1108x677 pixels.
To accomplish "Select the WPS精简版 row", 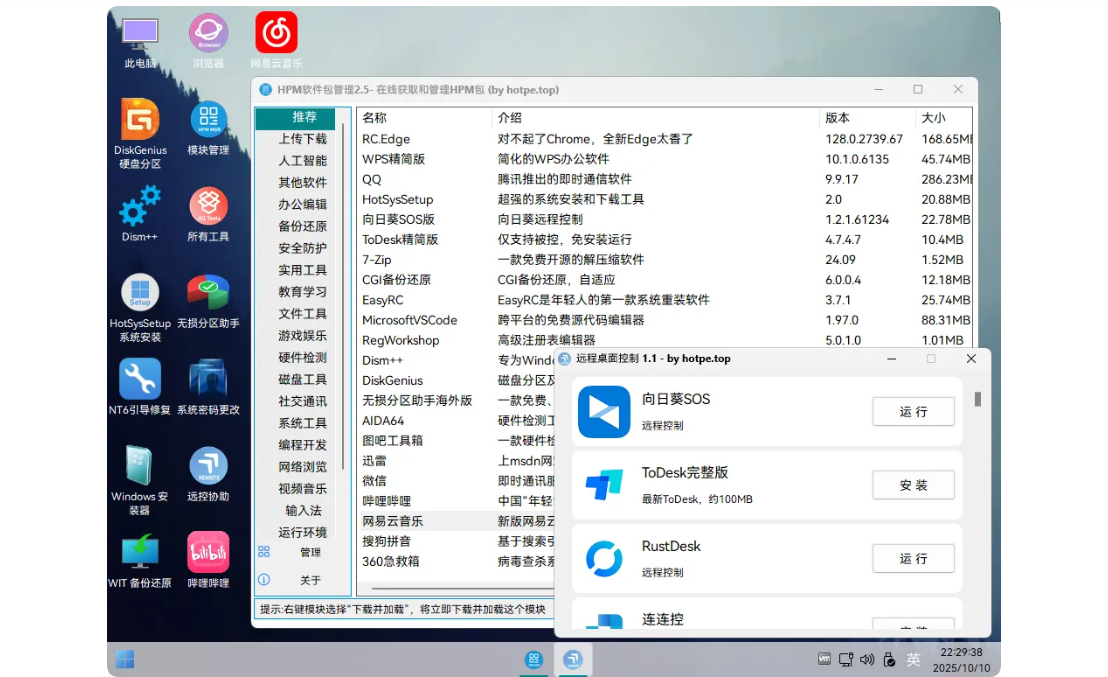I will tap(664, 160).
